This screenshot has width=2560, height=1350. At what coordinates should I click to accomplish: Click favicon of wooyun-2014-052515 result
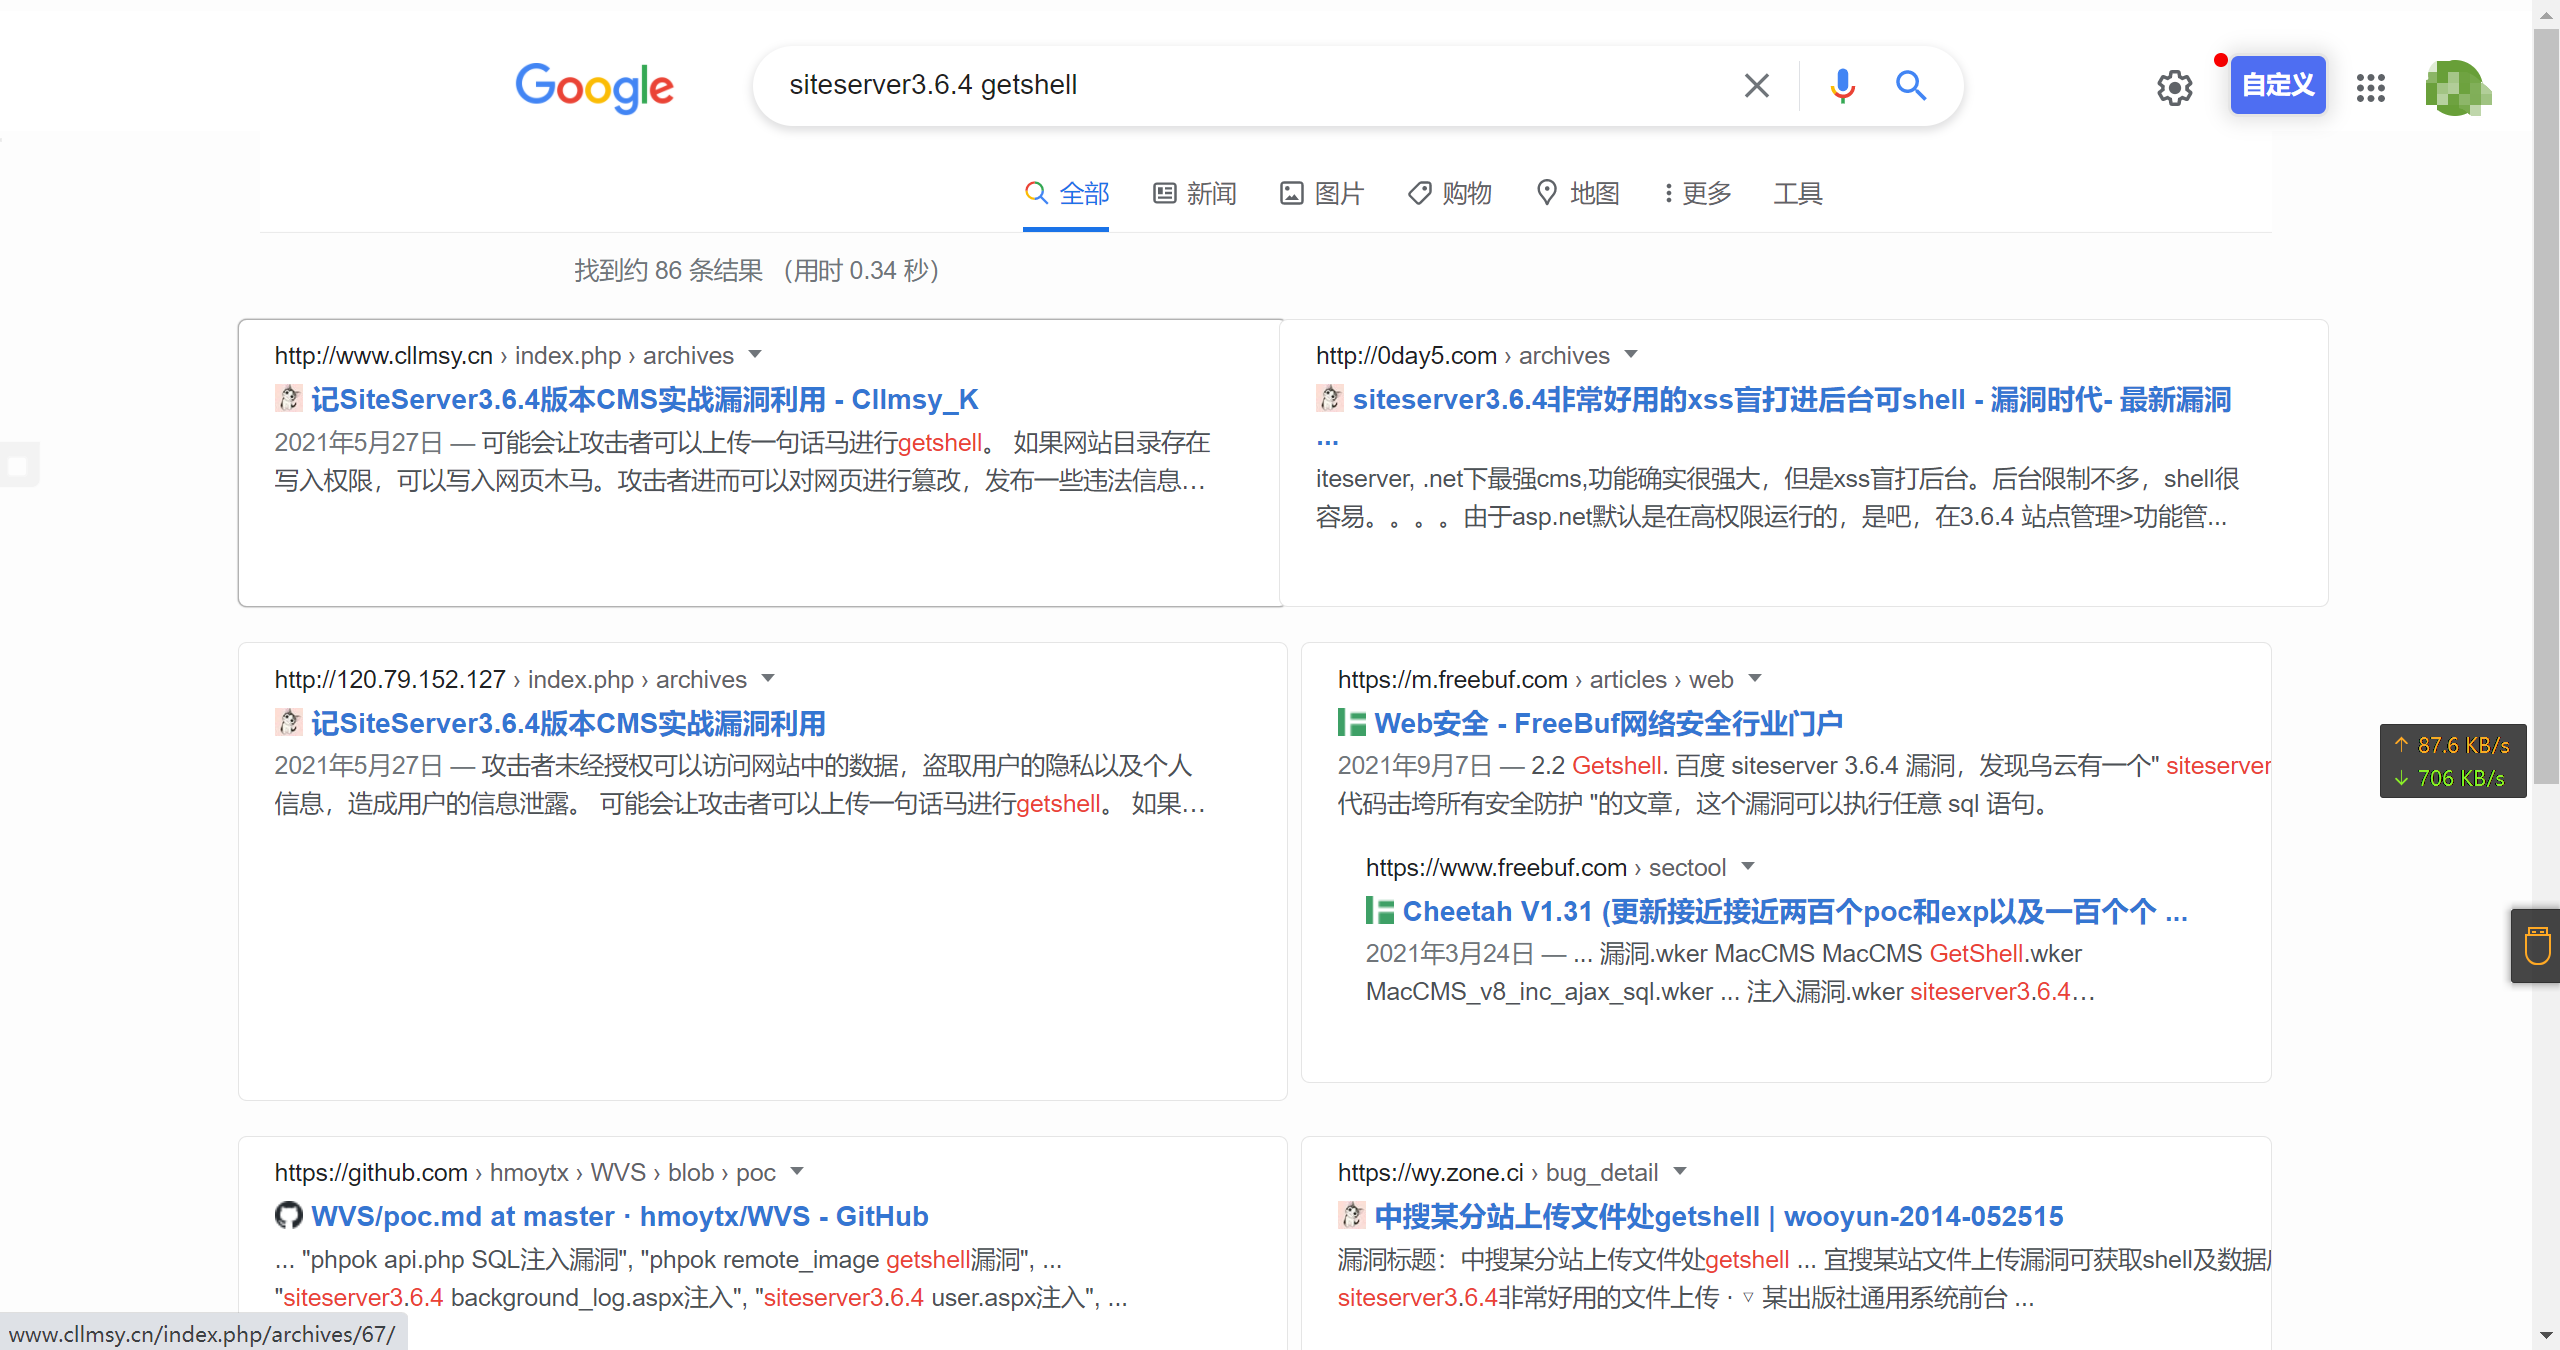[1352, 1215]
